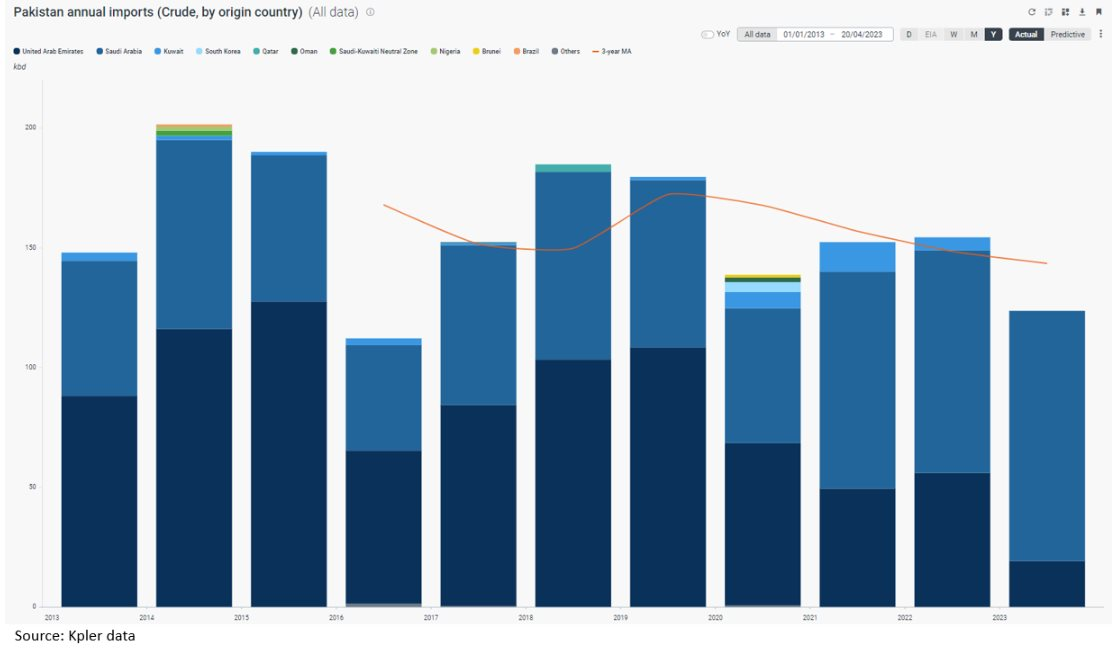Viewport: 1115px width, 652px height.
Task: Toggle Qatar legend series
Action: pyautogui.click(x=266, y=51)
